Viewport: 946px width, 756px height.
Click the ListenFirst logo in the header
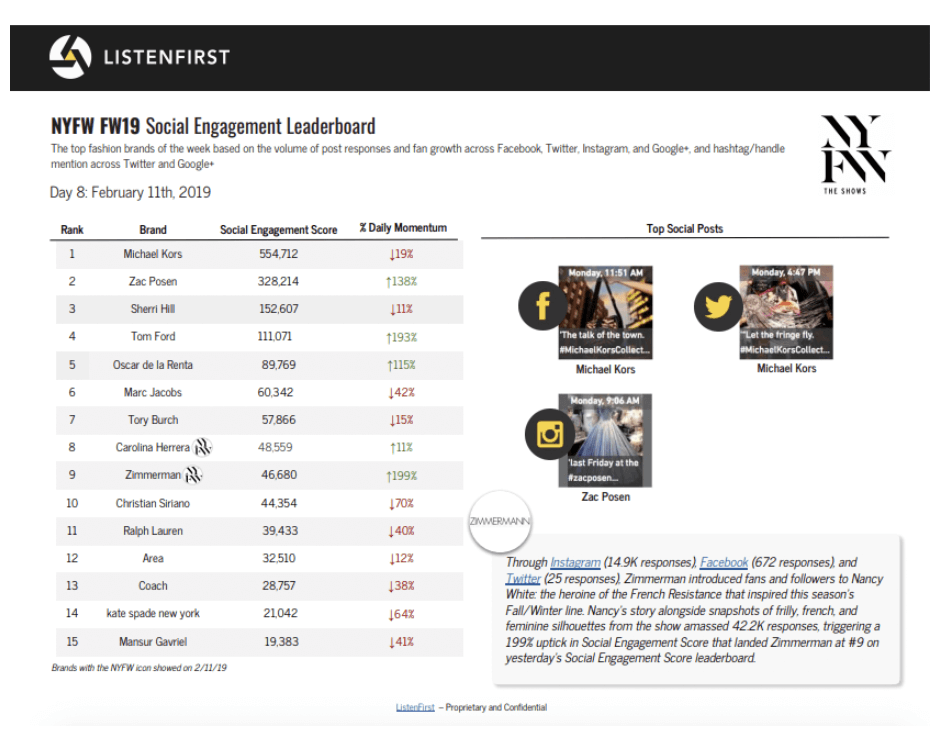click(x=140, y=57)
